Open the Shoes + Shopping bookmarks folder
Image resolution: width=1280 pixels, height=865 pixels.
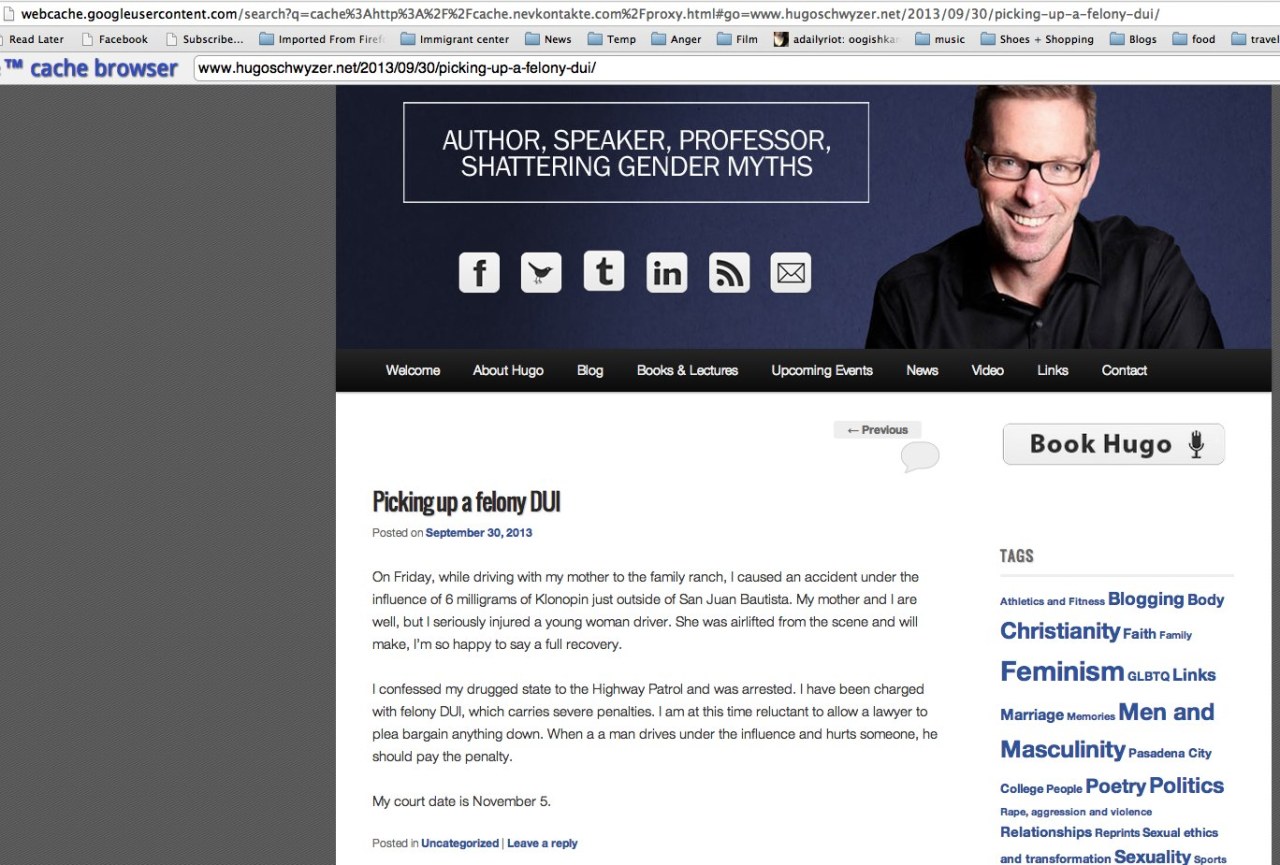[x=1038, y=39]
